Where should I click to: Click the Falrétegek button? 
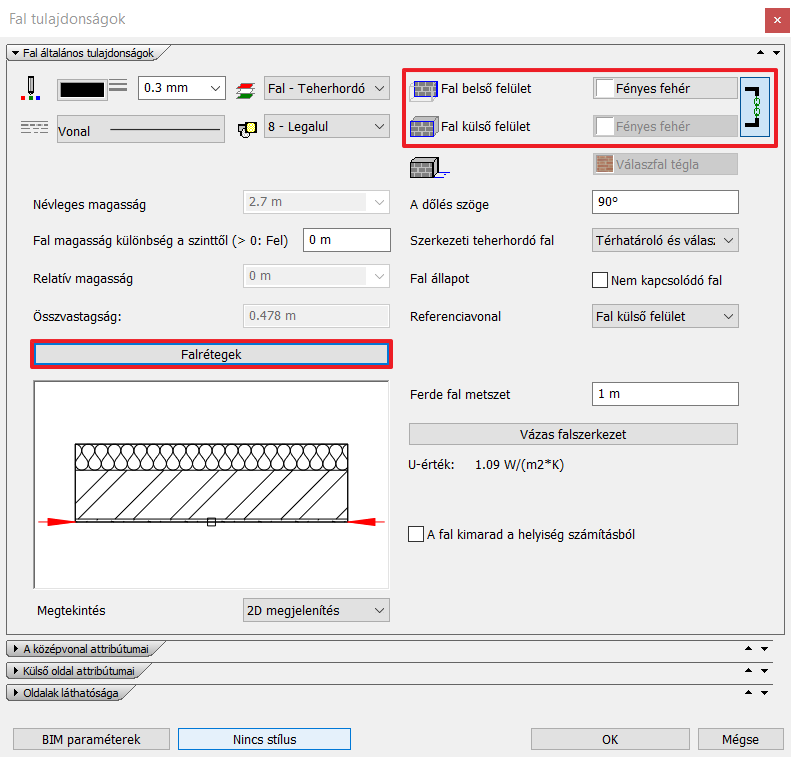click(x=211, y=355)
